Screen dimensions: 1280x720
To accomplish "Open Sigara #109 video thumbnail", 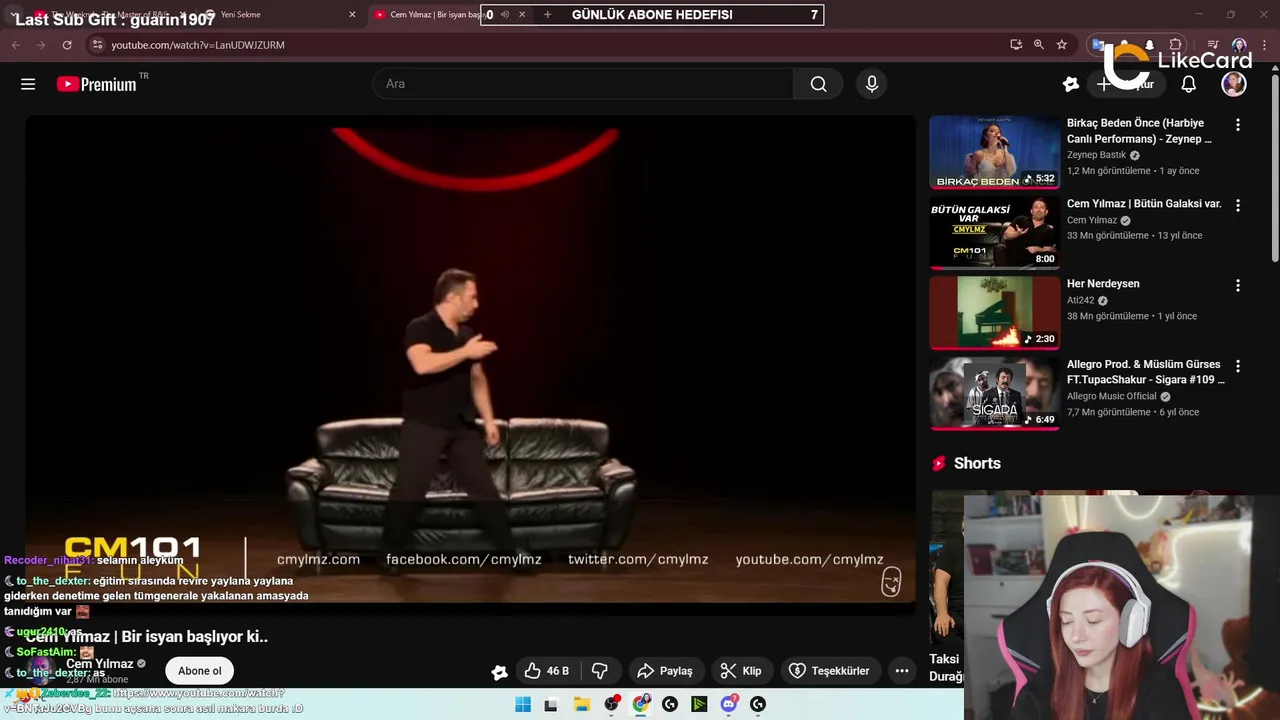I will click(995, 393).
